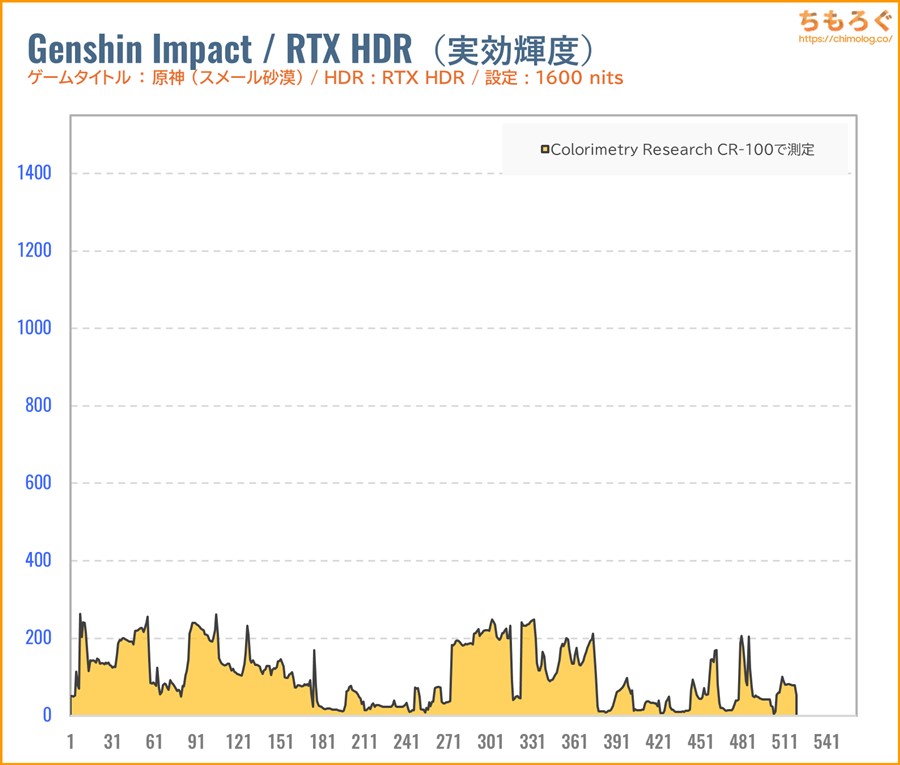This screenshot has width=900, height=765.
Task: Click the ちもろぐ logo text
Action: (845, 20)
